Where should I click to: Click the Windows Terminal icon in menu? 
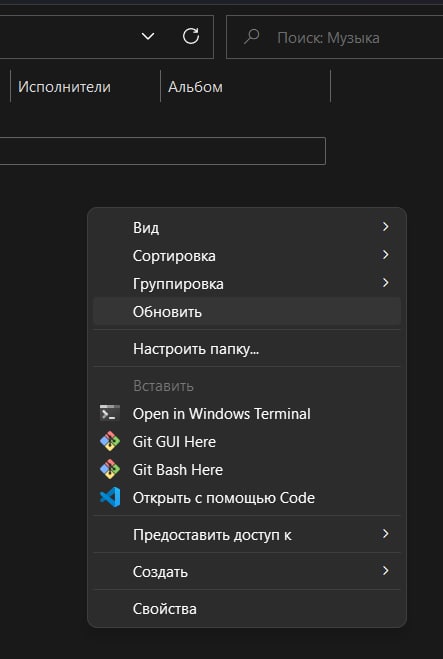[110, 414]
